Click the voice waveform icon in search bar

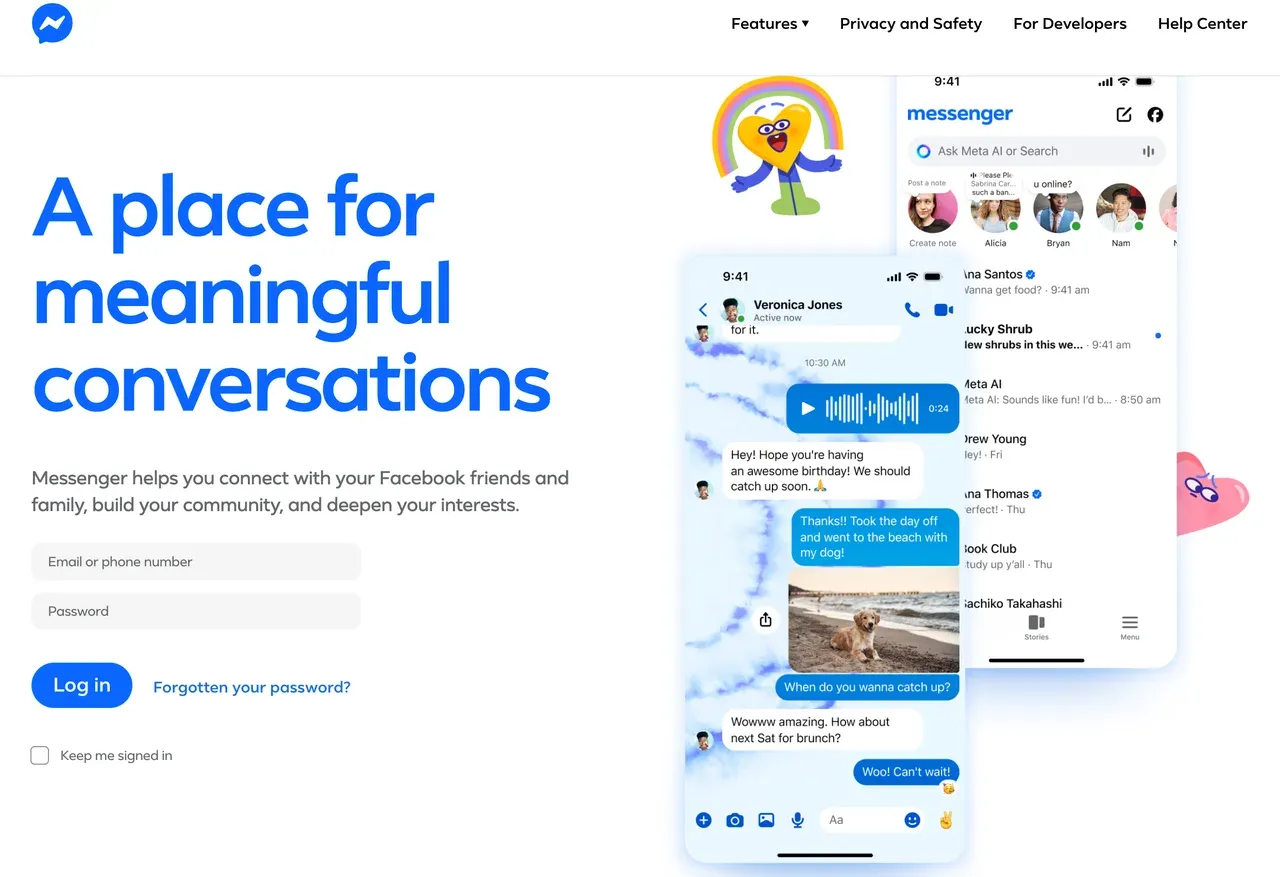tap(1148, 151)
